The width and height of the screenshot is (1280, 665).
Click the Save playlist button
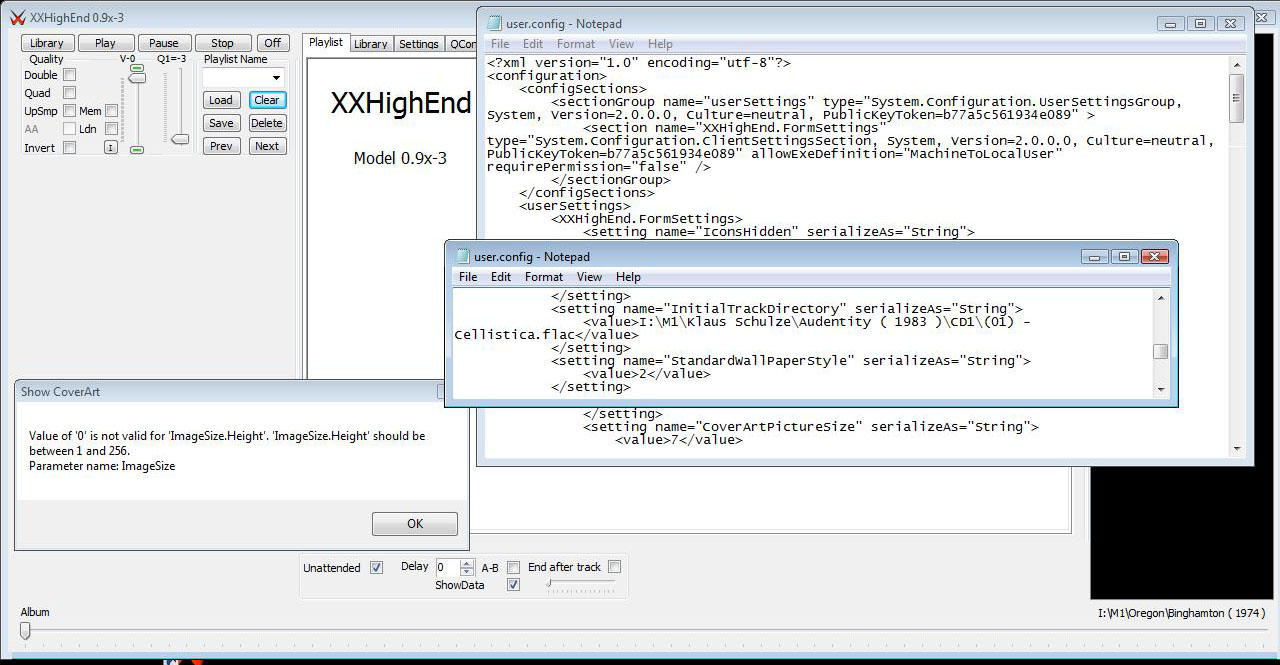click(221, 123)
